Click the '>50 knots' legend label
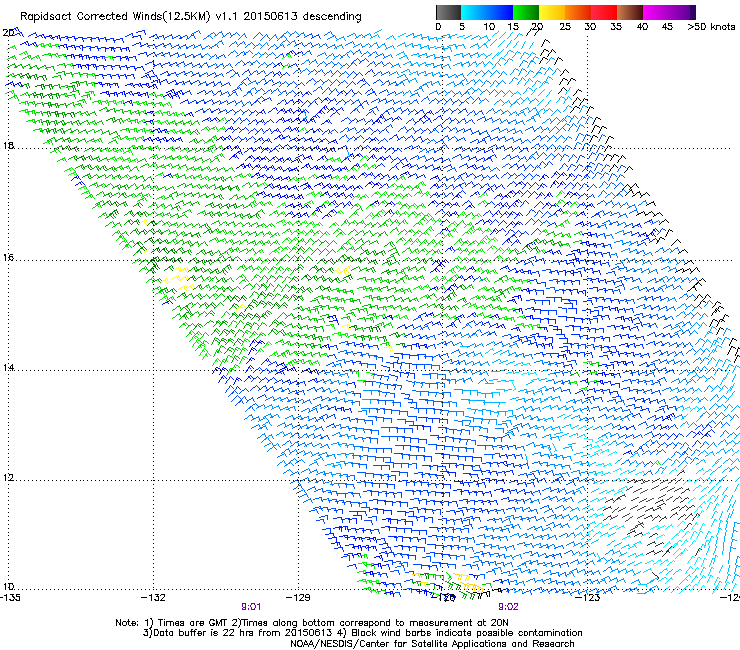The image size is (740, 650). pos(711,27)
